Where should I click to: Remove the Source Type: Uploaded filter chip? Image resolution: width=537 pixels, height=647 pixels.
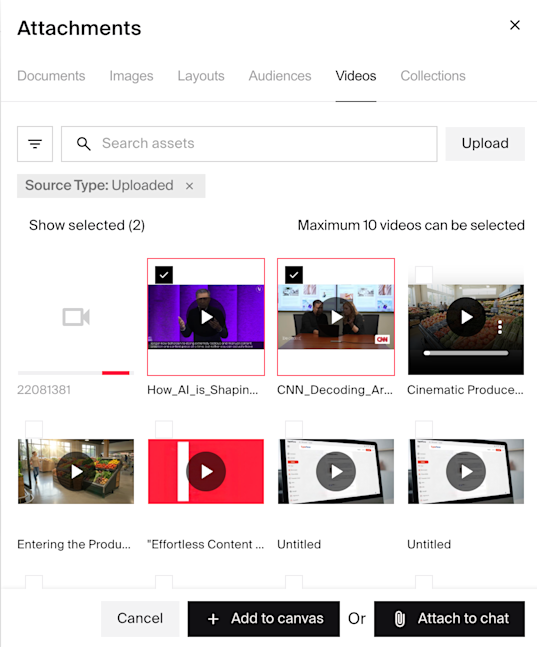(x=189, y=186)
